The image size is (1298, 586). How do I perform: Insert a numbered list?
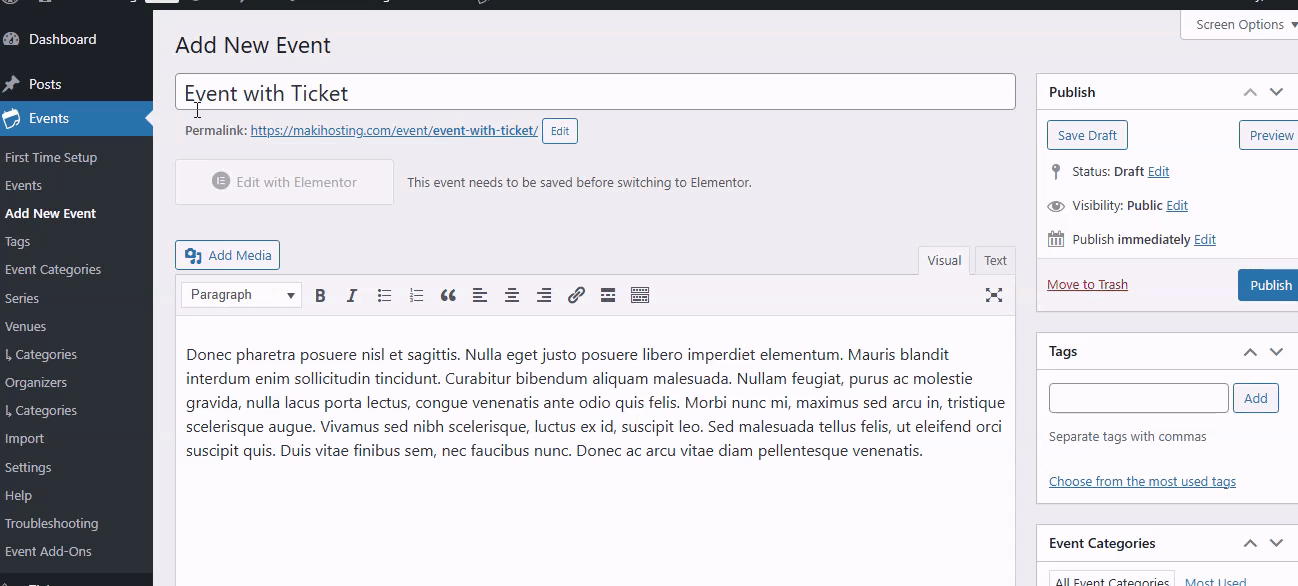(x=416, y=295)
